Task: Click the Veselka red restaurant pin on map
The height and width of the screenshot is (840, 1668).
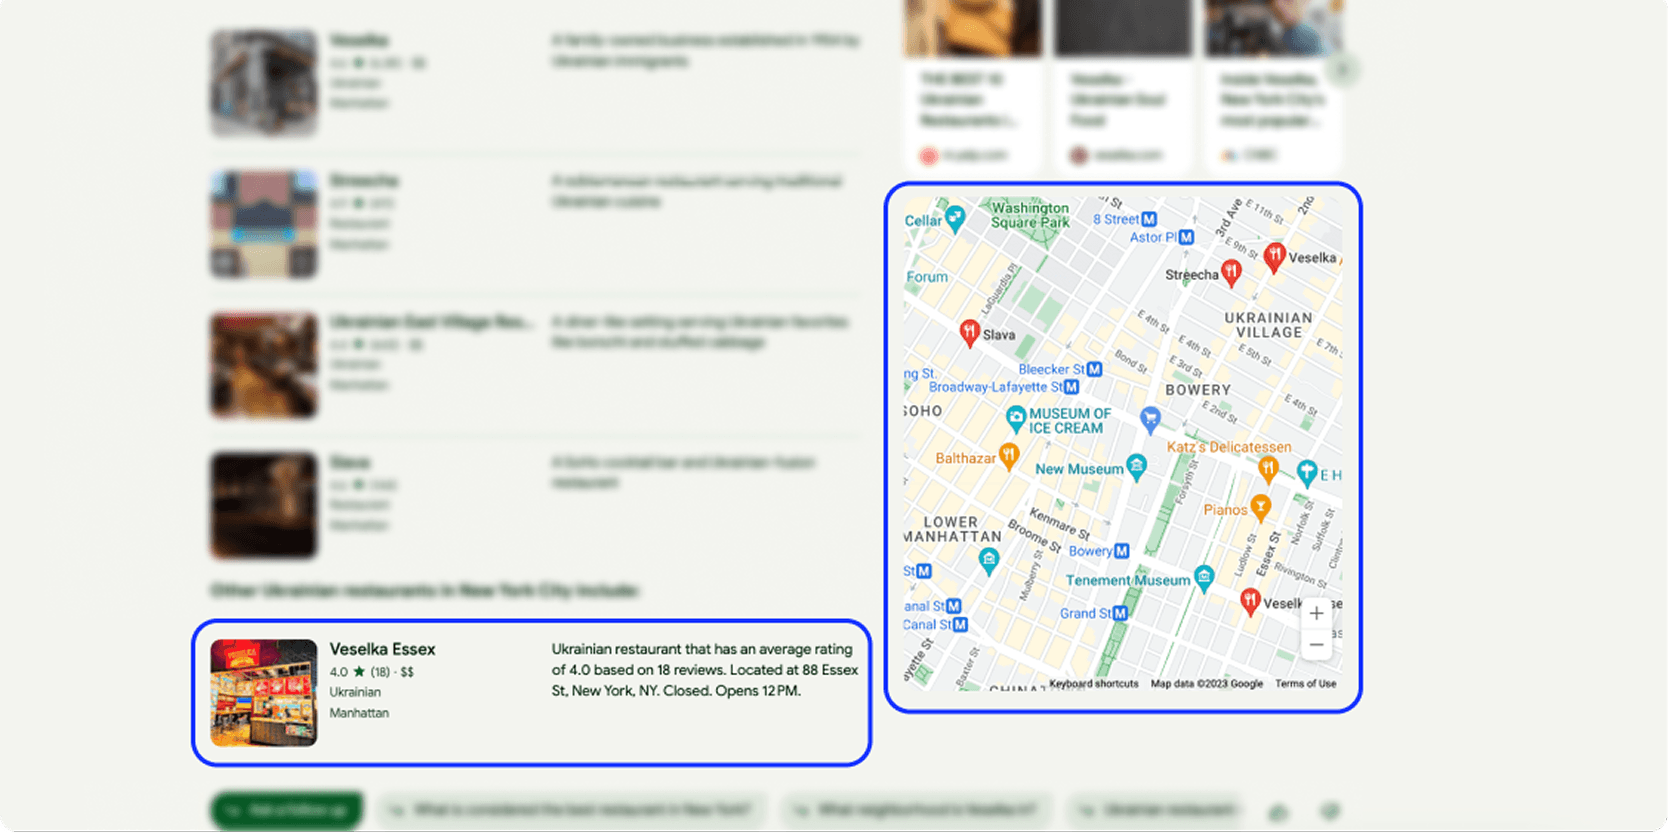Action: (1274, 257)
